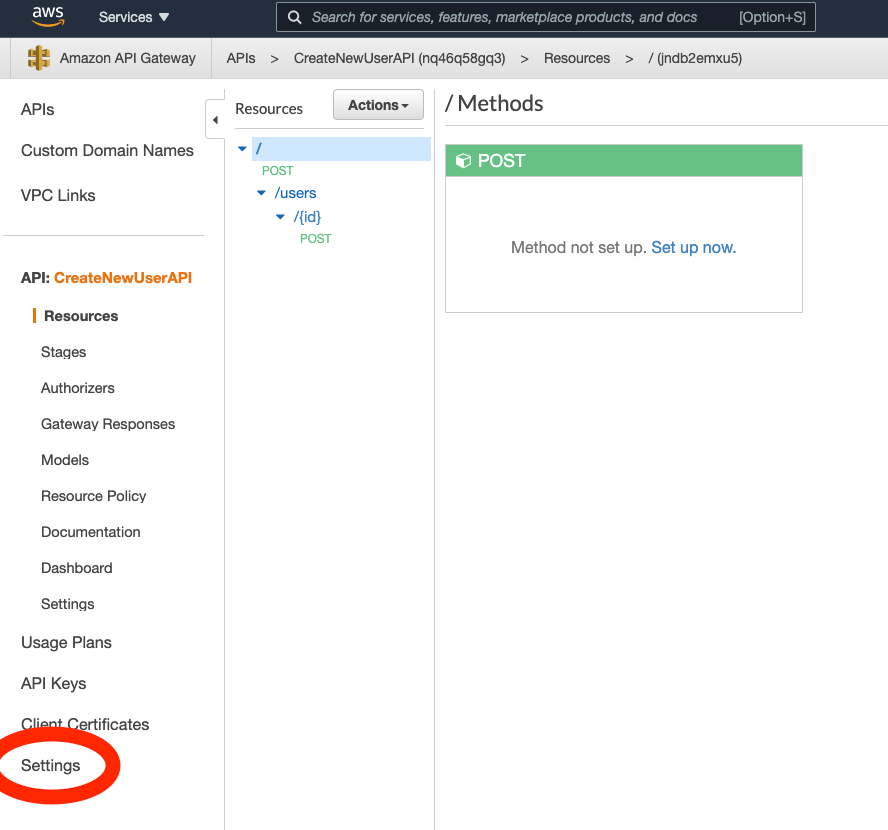This screenshot has width=888, height=830.
Task: Open Authorizers in the sidebar
Action: pyautogui.click(x=78, y=388)
